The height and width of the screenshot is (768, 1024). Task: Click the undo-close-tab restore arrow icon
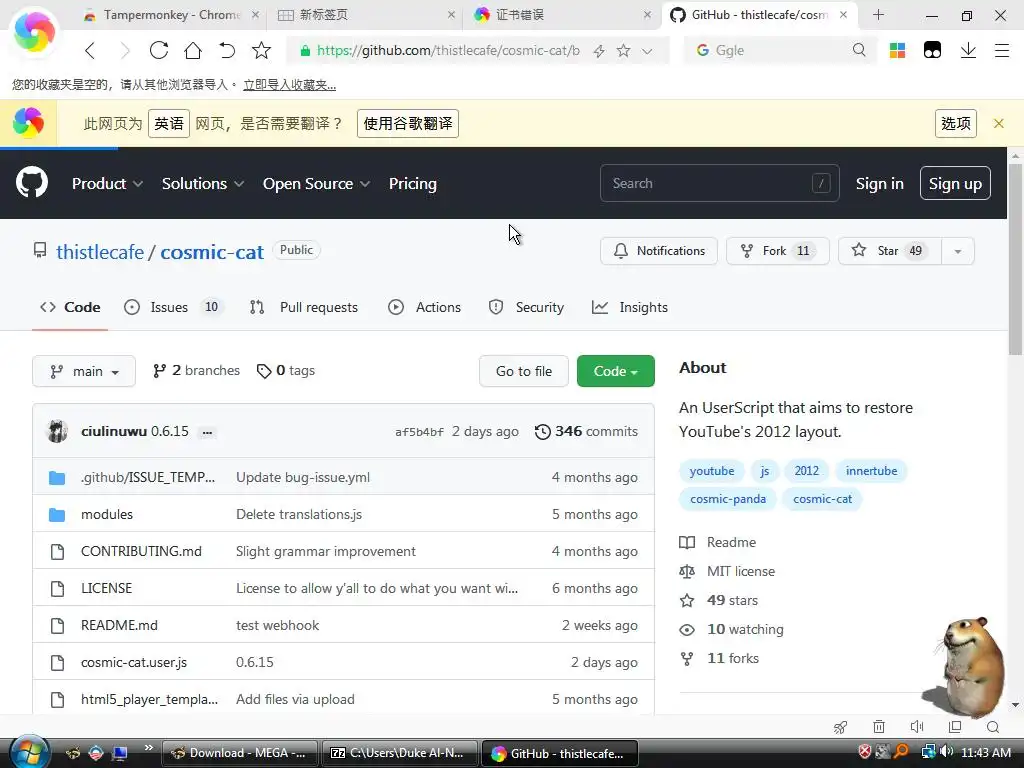(x=227, y=50)
